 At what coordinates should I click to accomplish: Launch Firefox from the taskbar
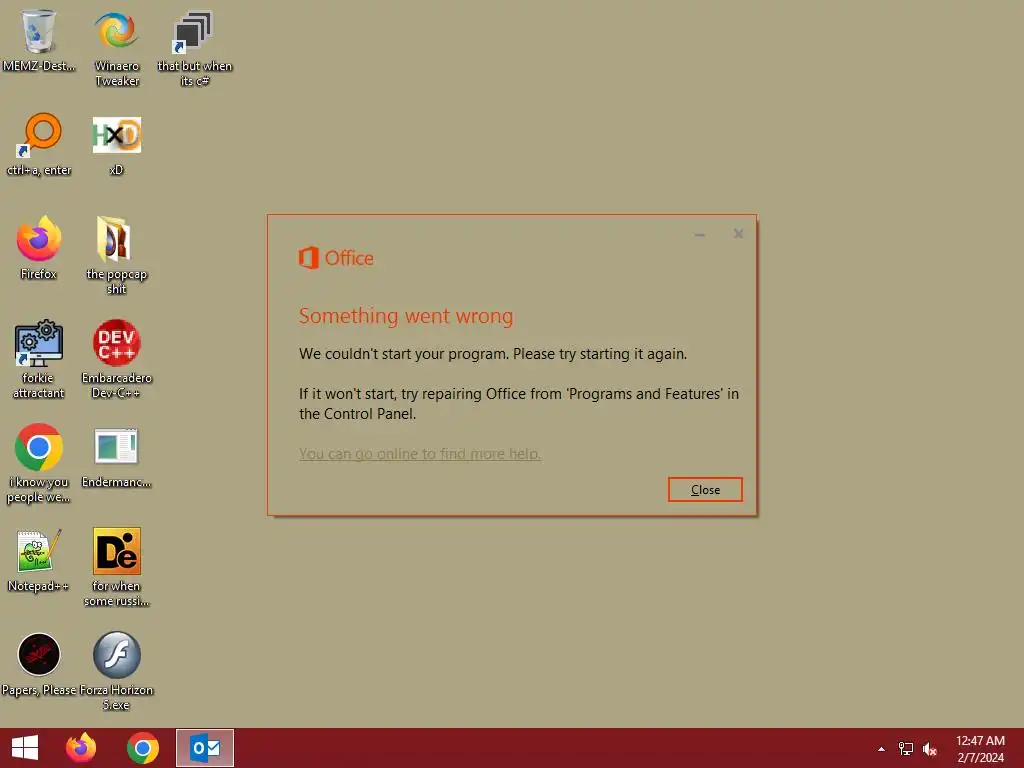(x=81, y=748)
